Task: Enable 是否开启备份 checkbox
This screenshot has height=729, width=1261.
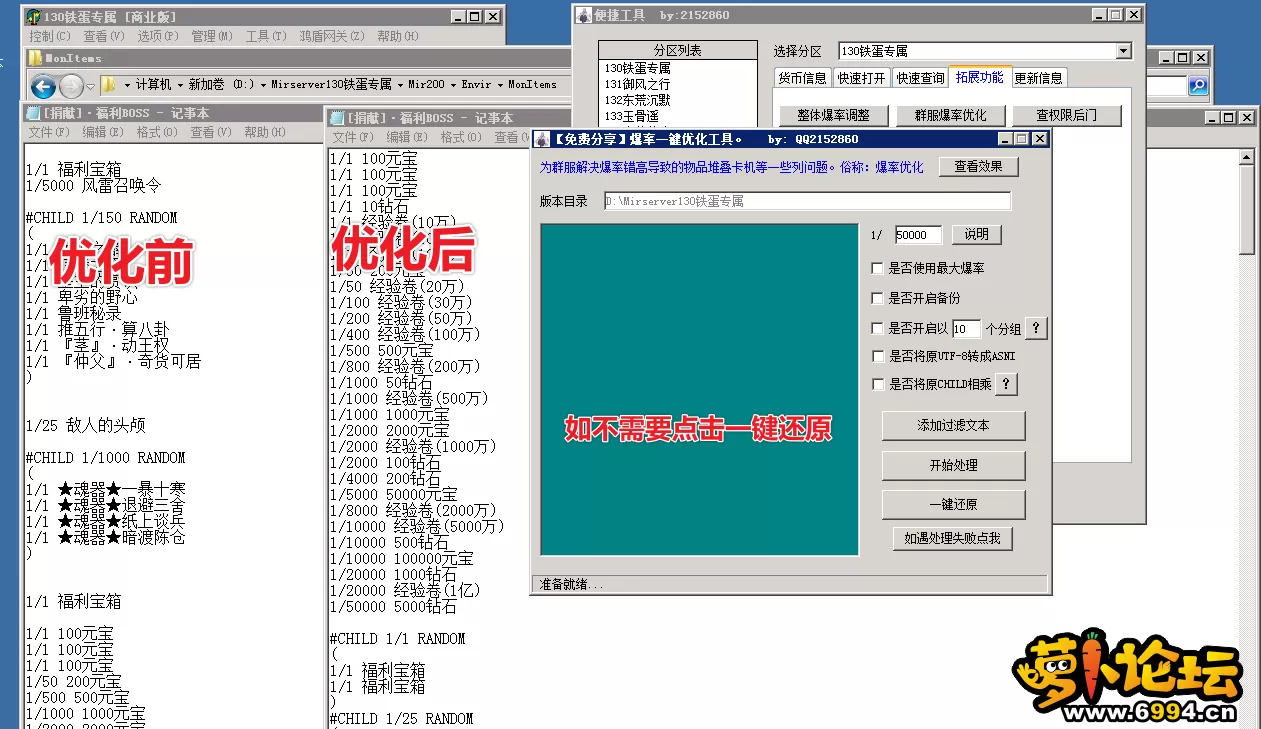Action: [x=878, y=298]
